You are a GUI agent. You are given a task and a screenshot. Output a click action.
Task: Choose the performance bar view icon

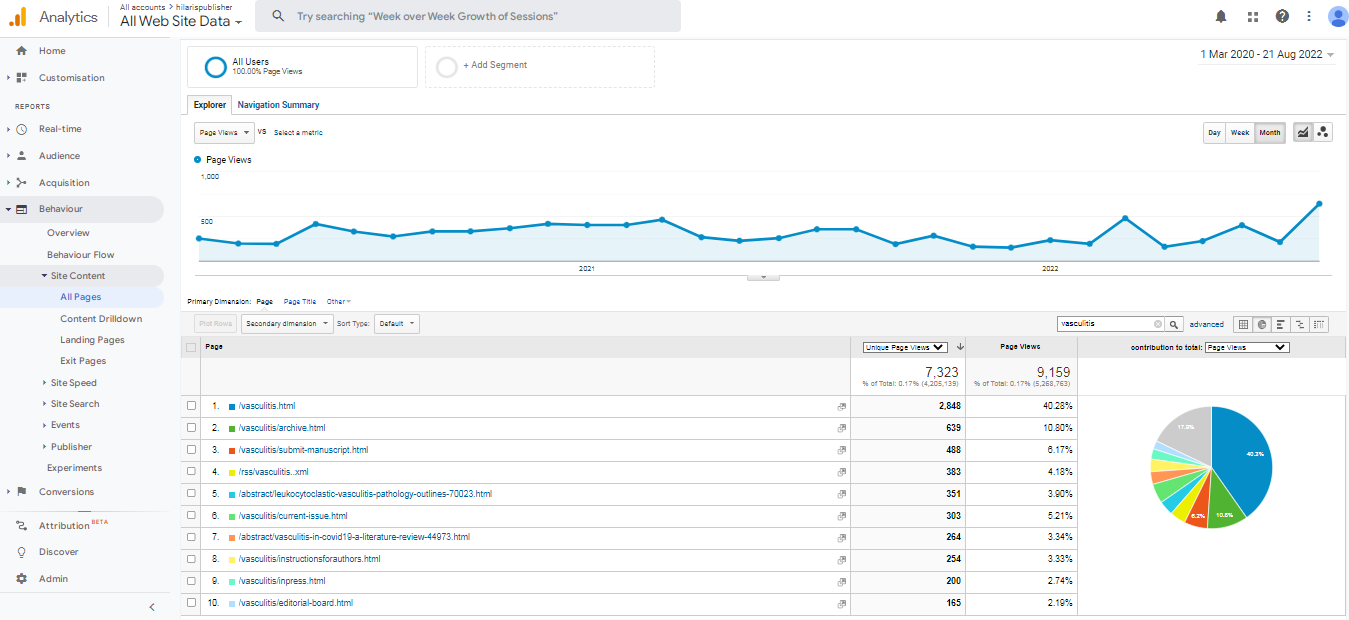tap(1281, 324)
